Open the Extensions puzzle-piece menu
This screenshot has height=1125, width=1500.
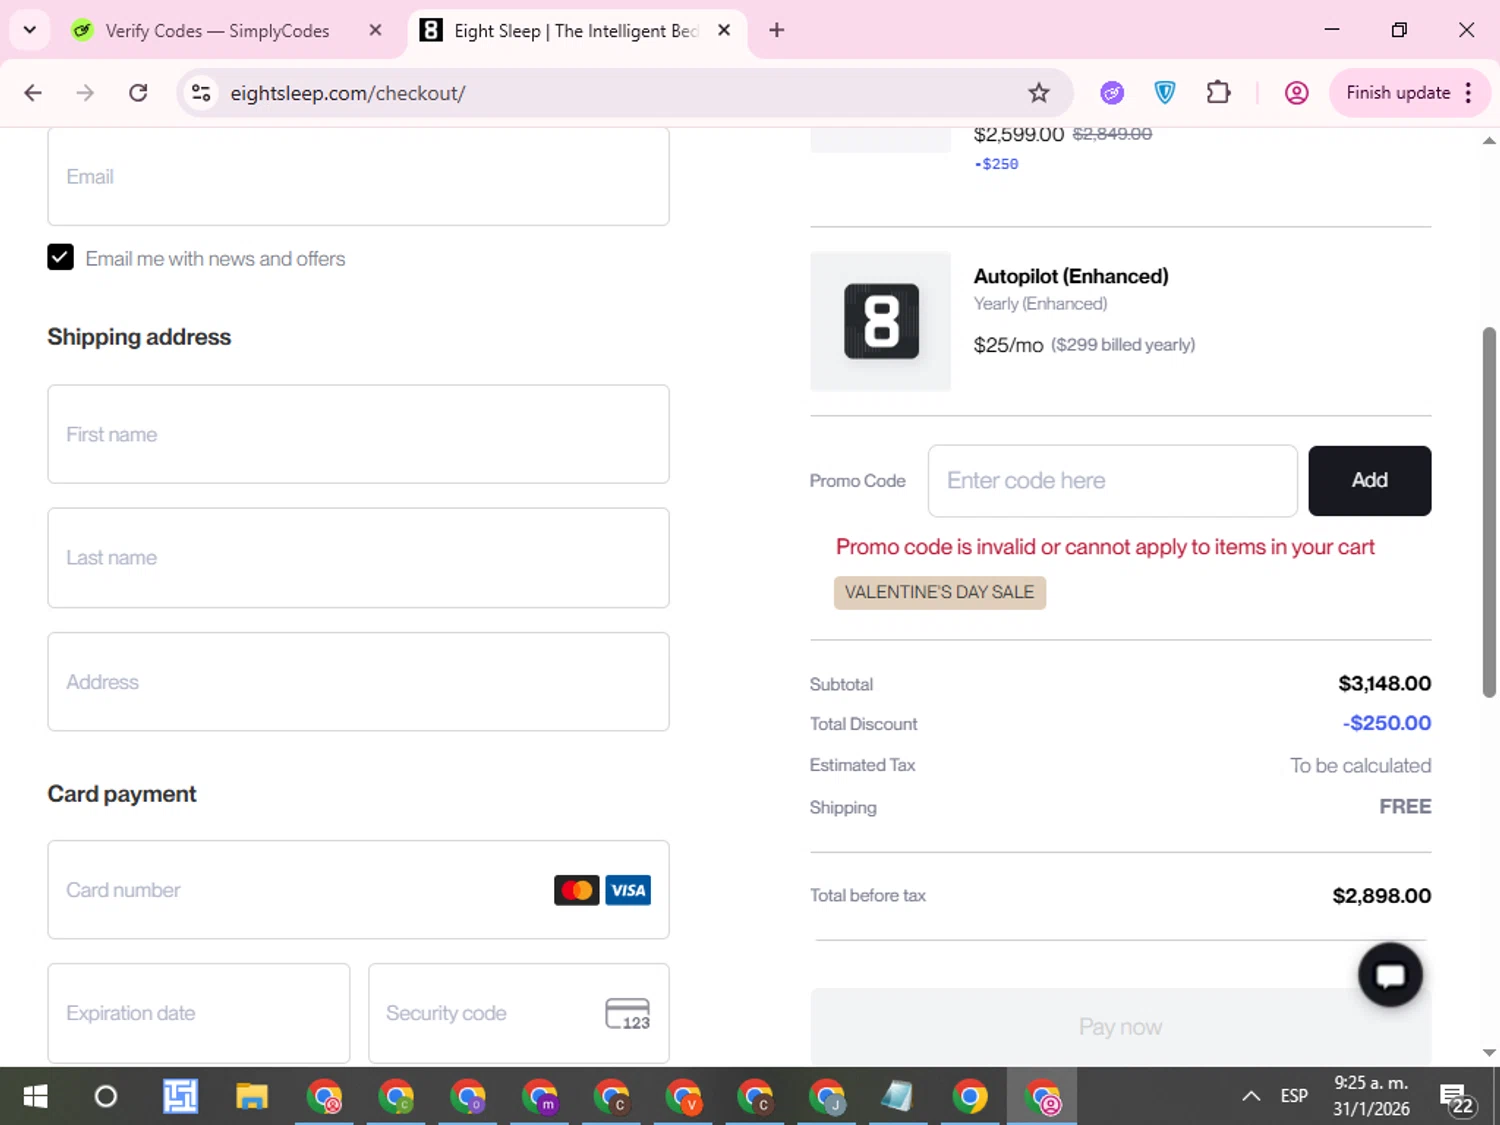pyautogui.click(x=1218, y=93)
